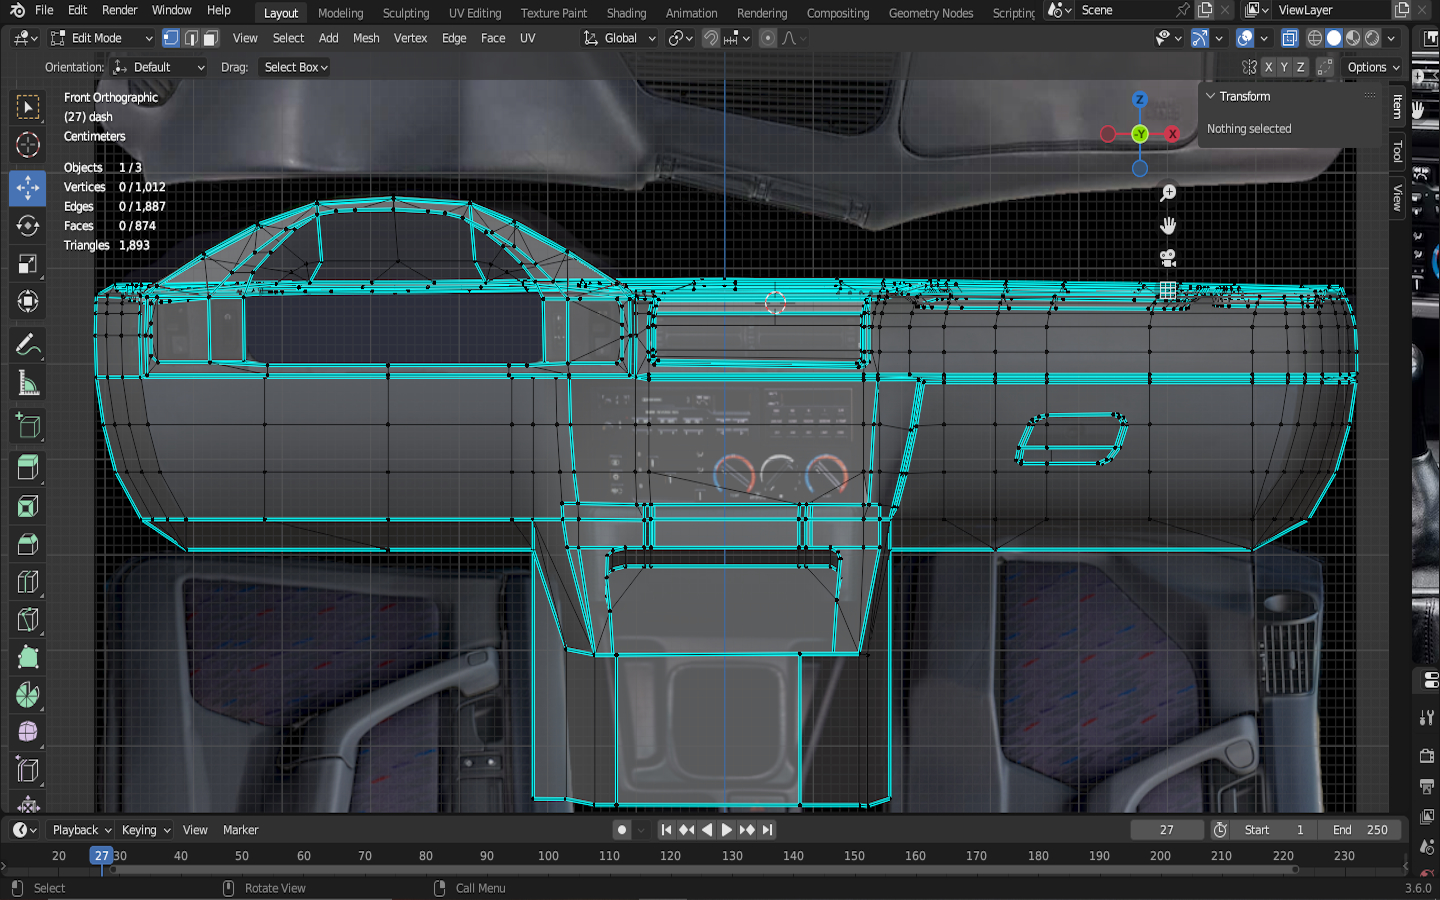Image resolution: width=1440 pixels, height=900 pixels.
Task: Activate the Extrude Region tool
Action: (28, 467)
